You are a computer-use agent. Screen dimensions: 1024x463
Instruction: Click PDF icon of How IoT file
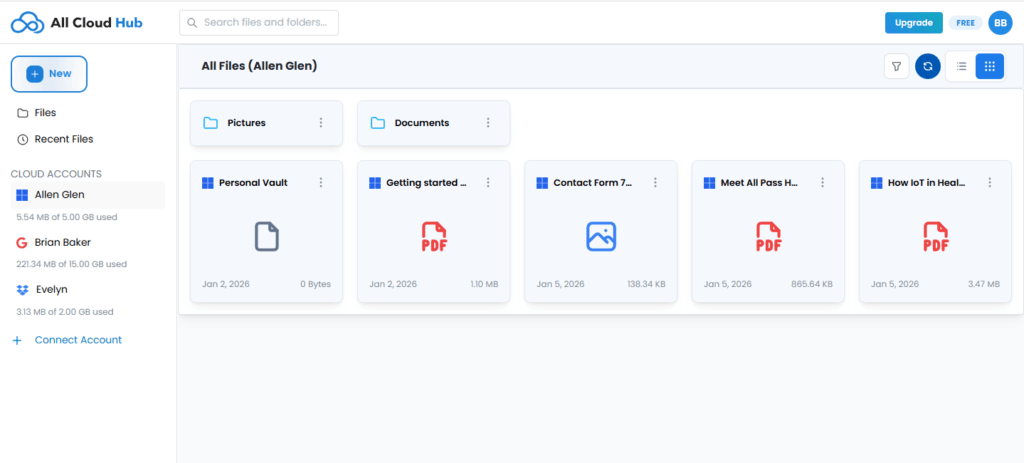[935, 236]
